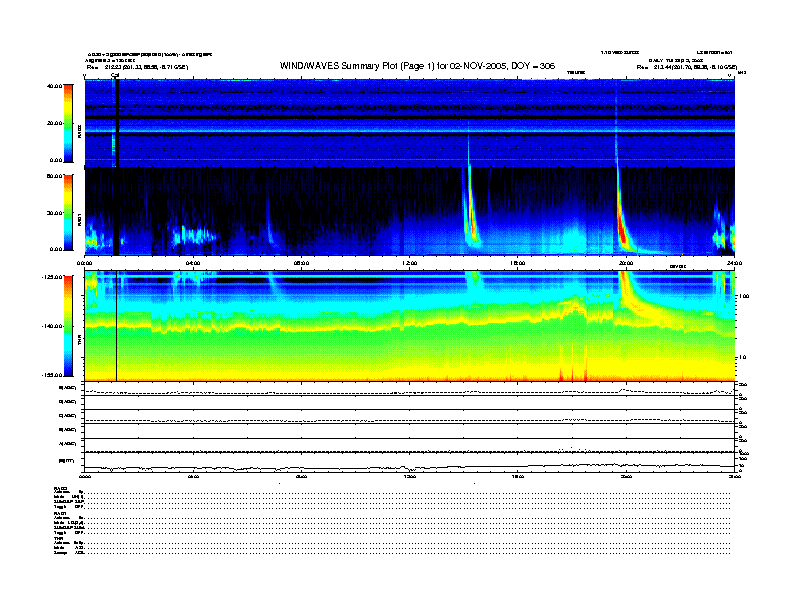
Task: Click the Cal marker above the RAD2 panel
Action: click(115, 76)
